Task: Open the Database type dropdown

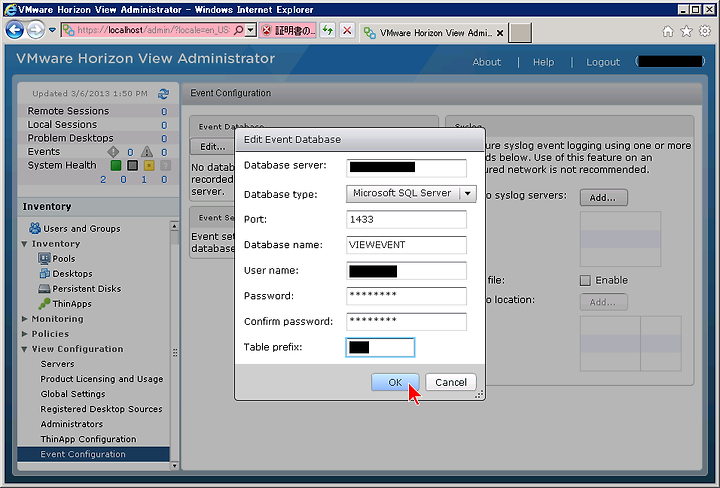Action: pos(411,194)
